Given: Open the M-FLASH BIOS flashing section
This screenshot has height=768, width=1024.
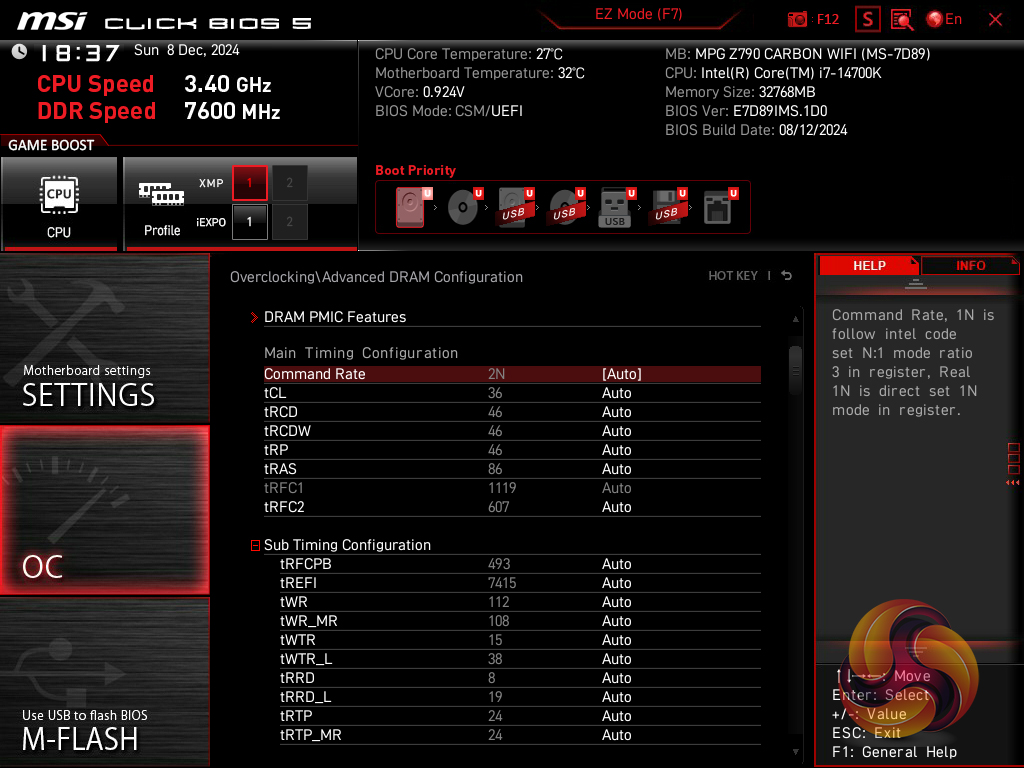Looking at the screenshot, I should click(104, 682).
